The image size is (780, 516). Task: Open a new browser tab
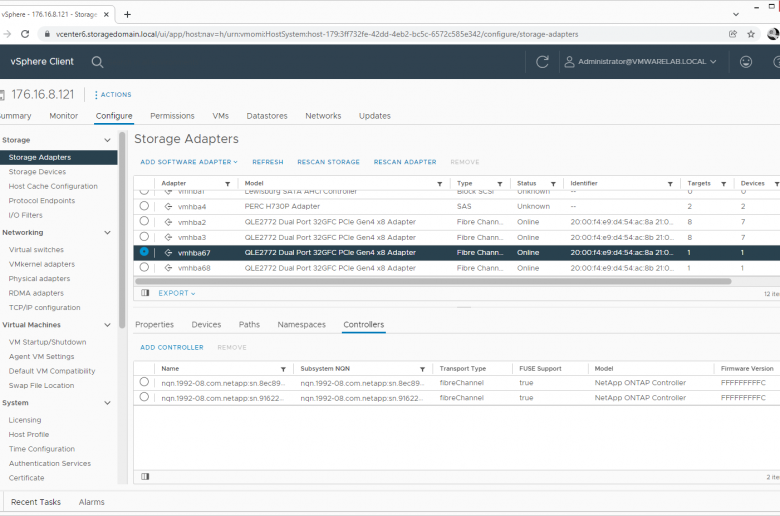127,14
